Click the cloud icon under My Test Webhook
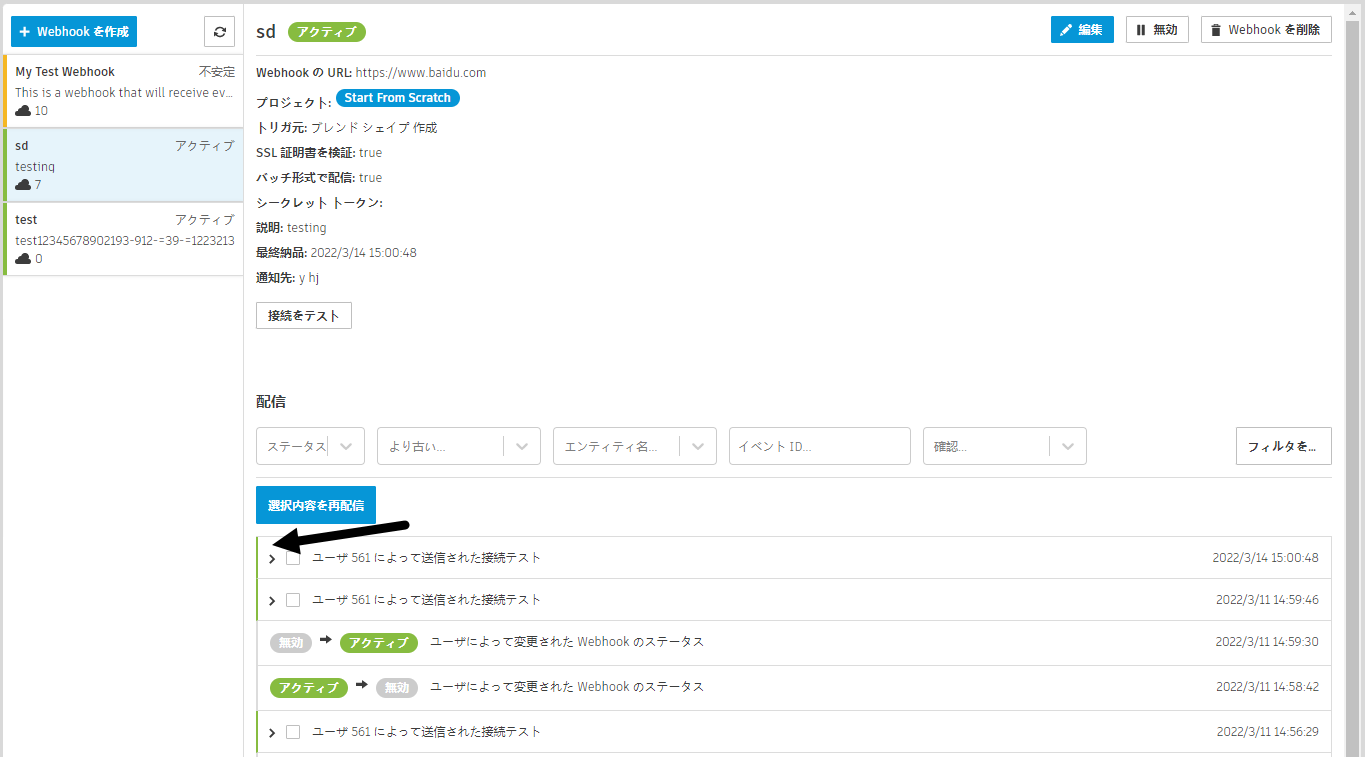 [x=23, y=111]
